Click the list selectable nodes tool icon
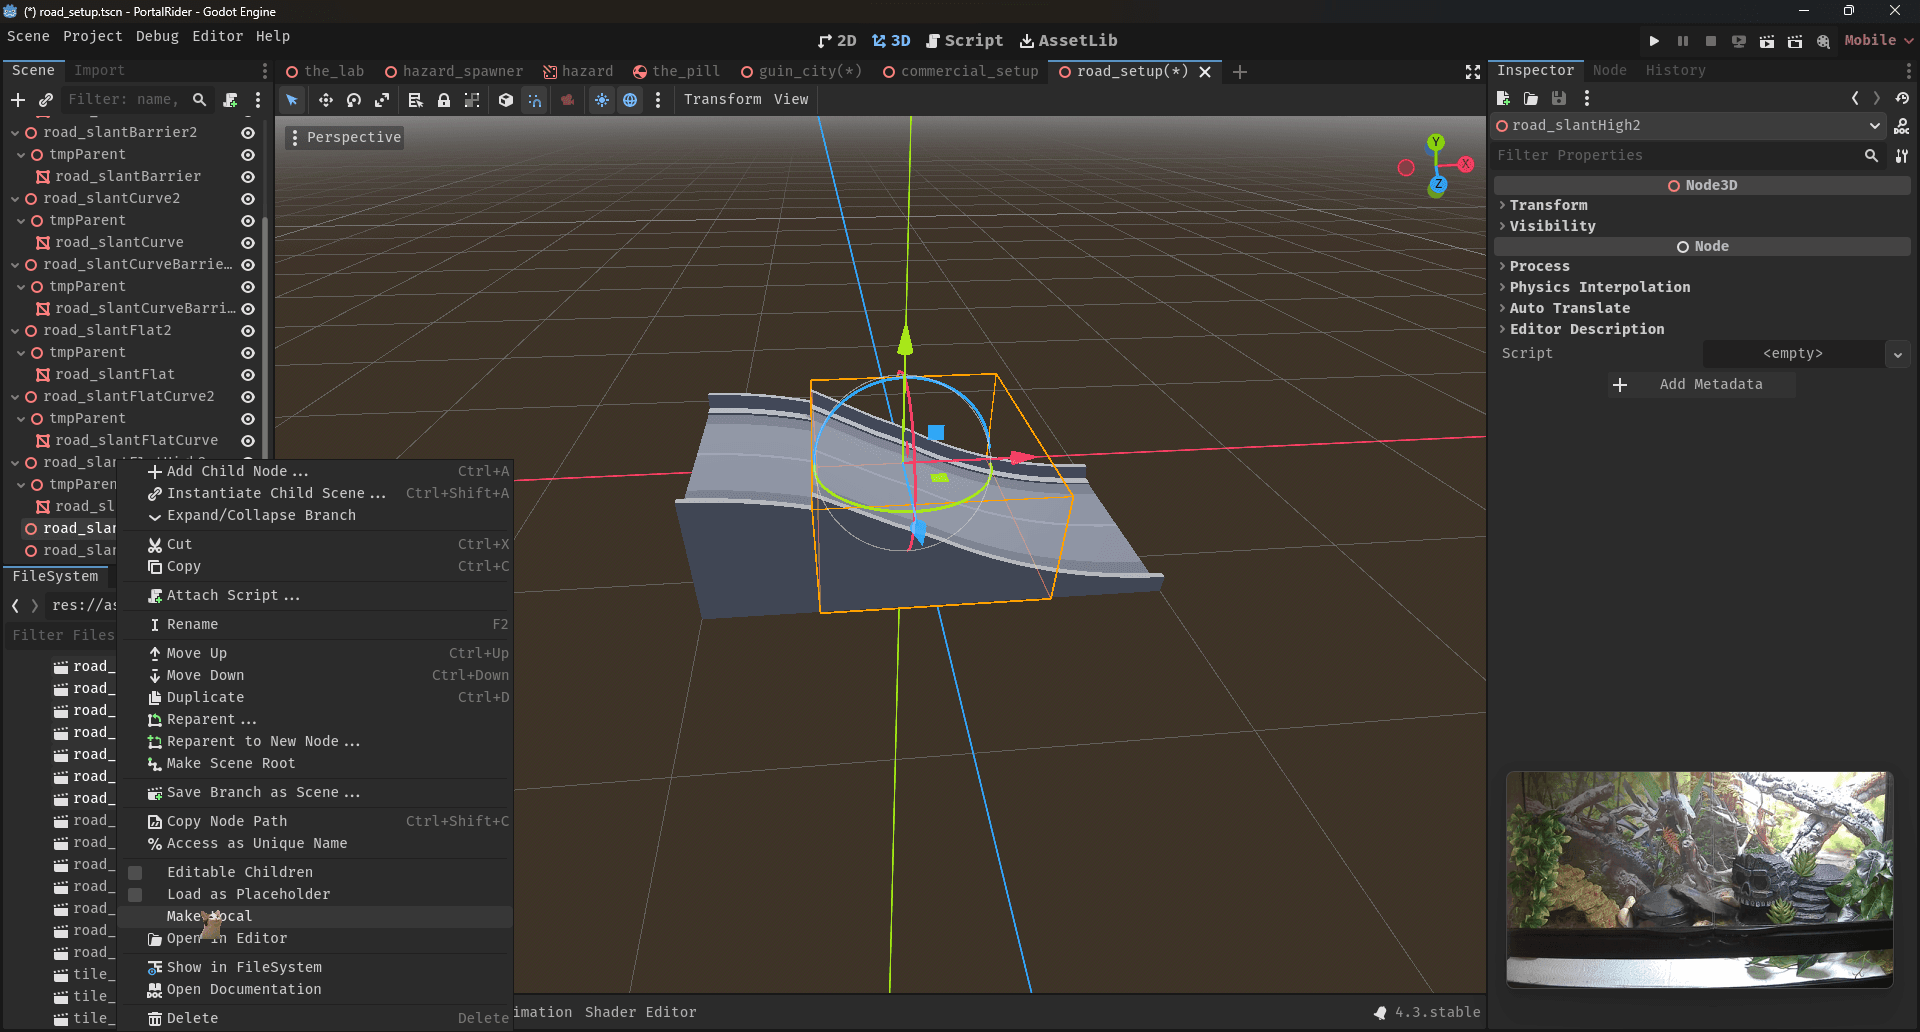The image size is (1920, 1032). coord(415,100)
